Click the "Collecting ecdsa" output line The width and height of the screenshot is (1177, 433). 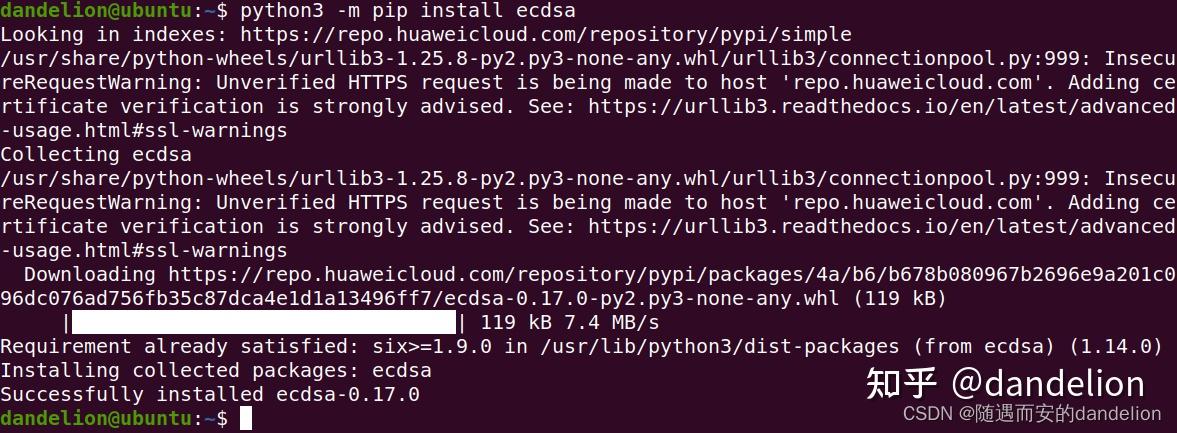point(95,154)
